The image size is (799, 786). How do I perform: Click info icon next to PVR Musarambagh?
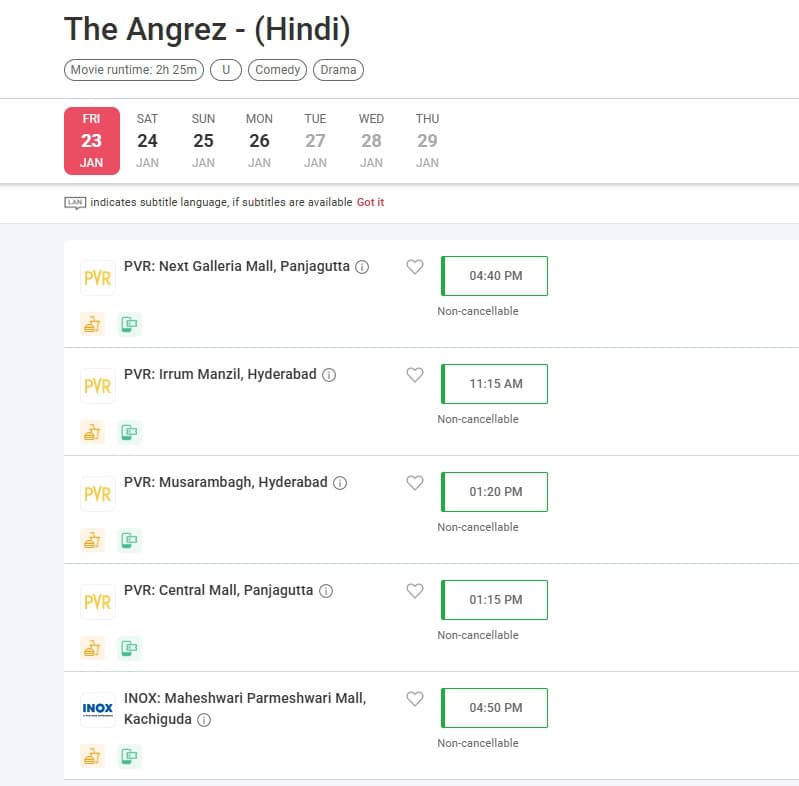pyautogui.click(x=340, y=483)
